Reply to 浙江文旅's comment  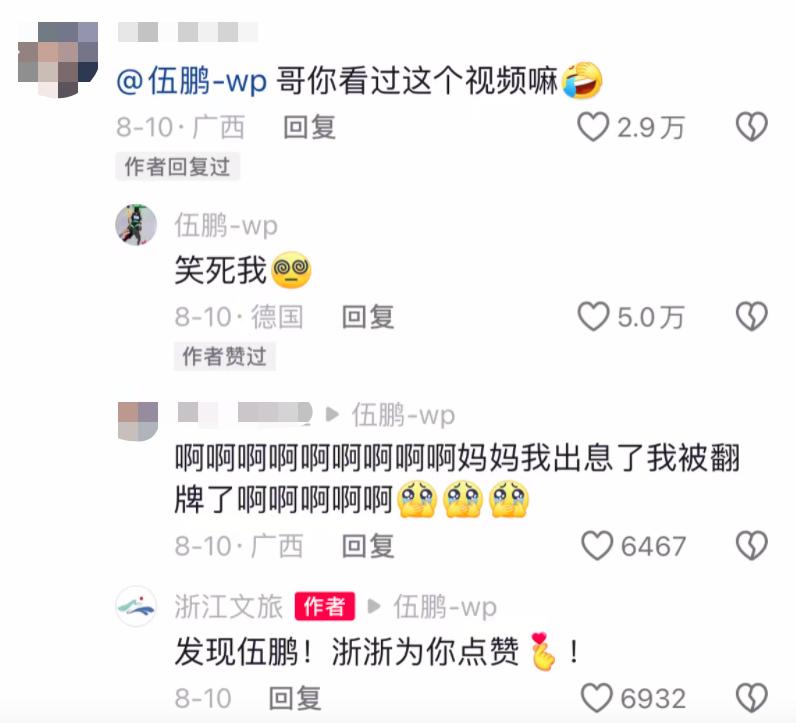coord(295,698)
